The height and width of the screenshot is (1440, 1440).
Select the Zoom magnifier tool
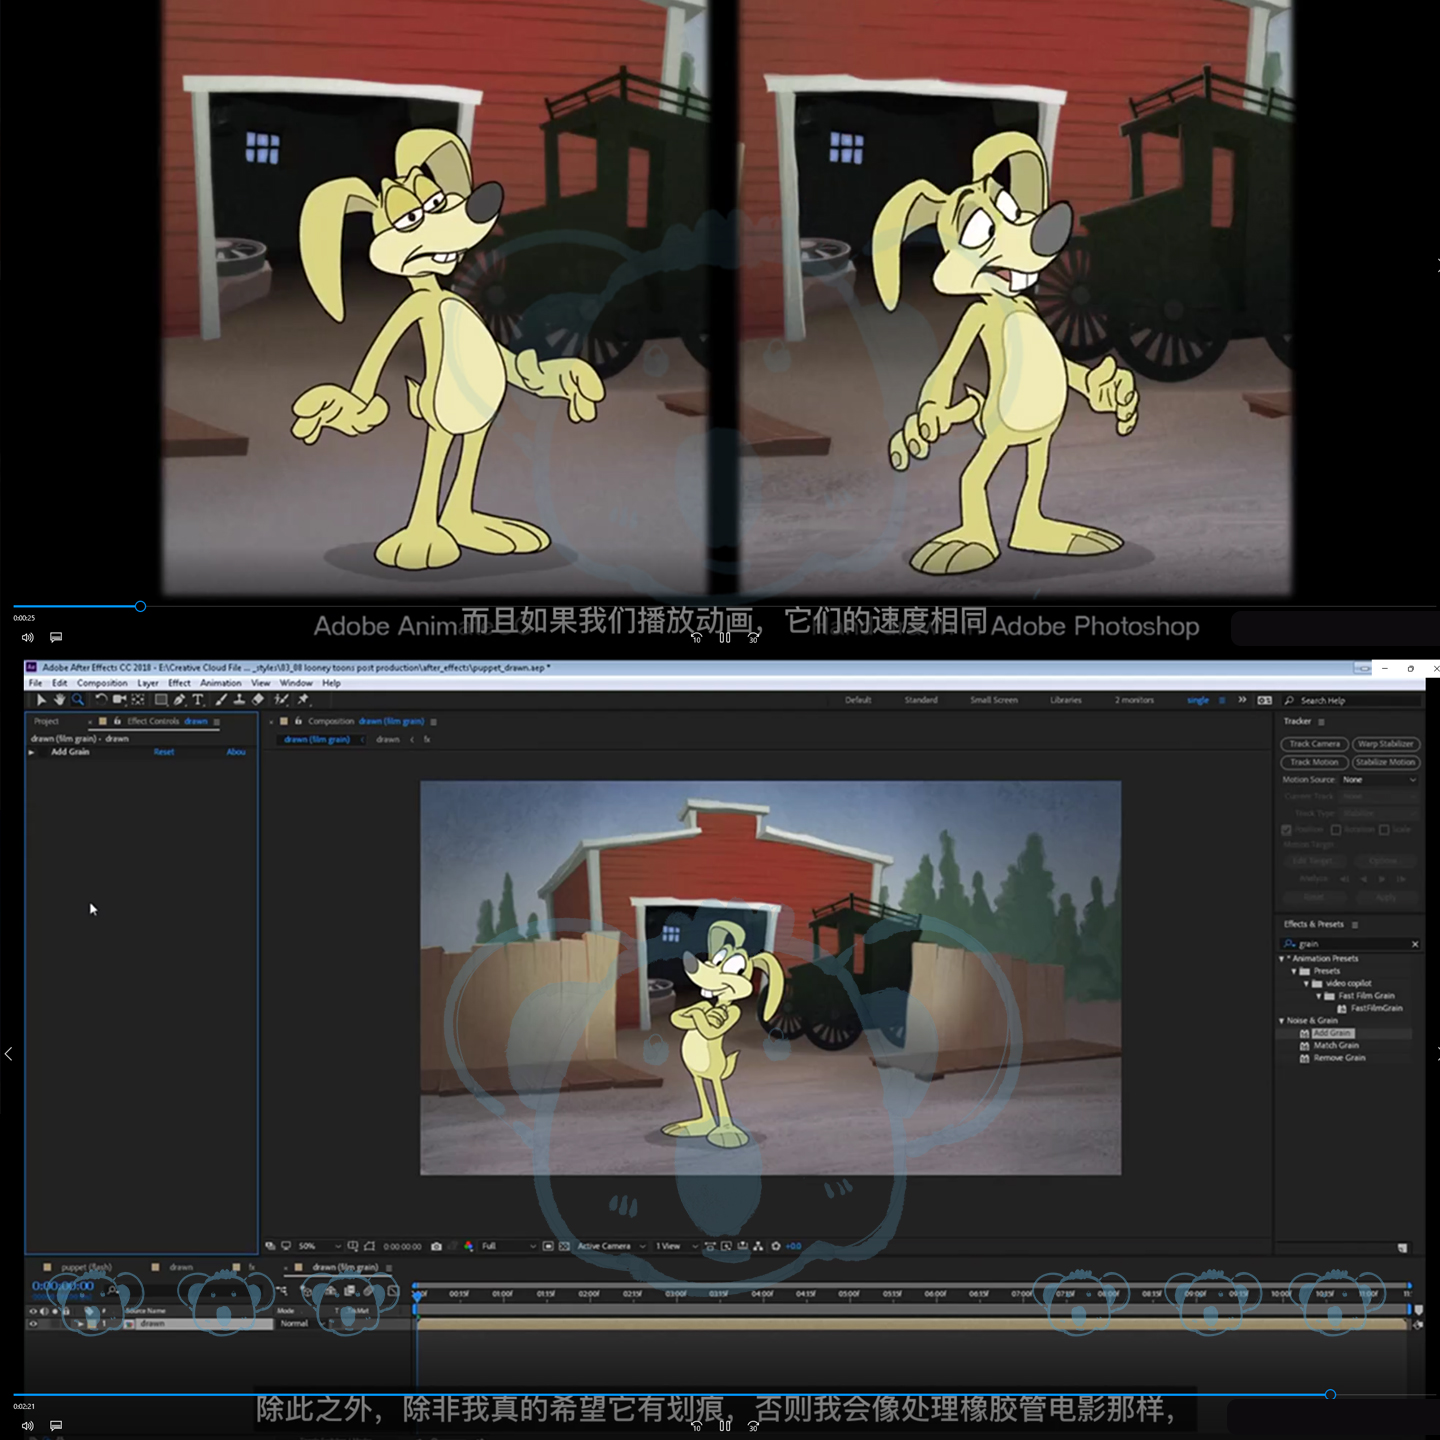(78, 700)
